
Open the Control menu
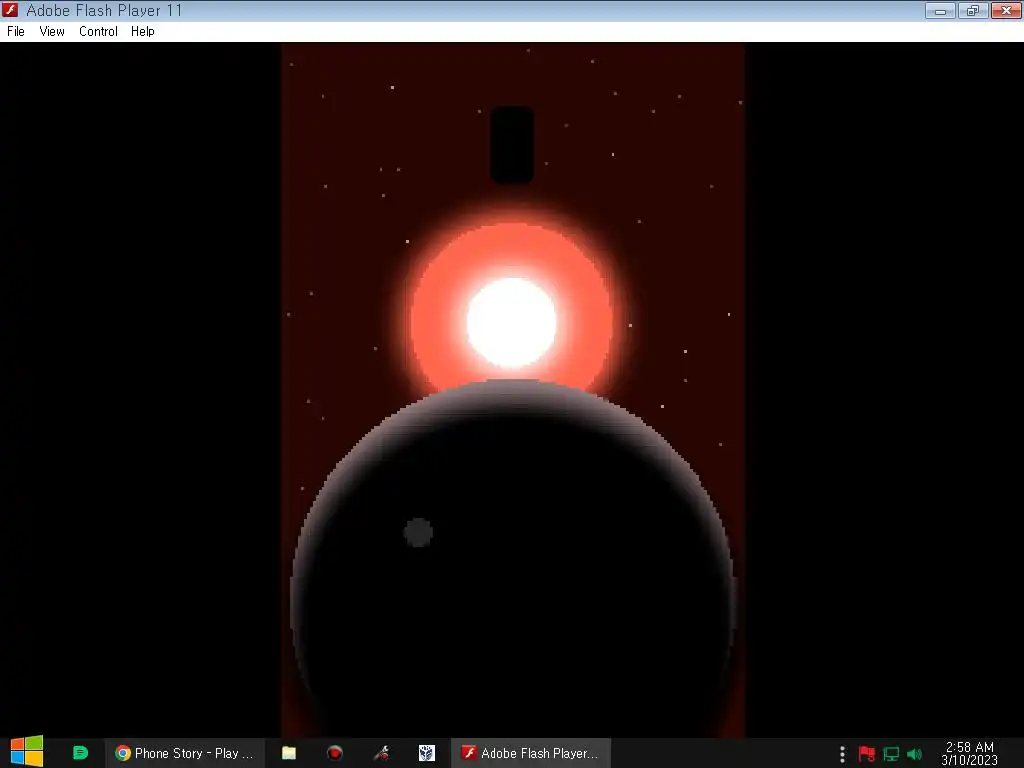pos(98,31)
